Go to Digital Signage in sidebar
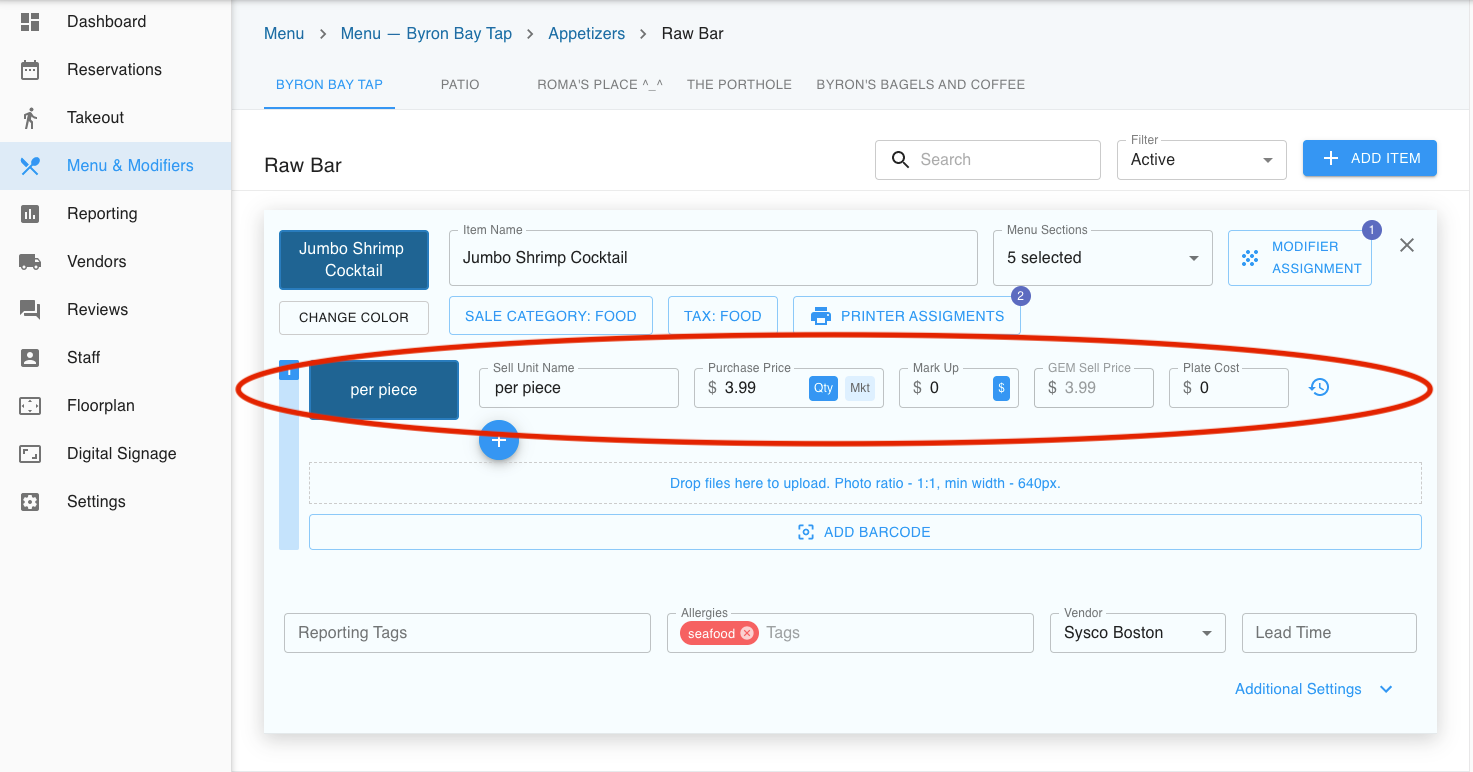The image size is (1473, 772). point(121,453)
